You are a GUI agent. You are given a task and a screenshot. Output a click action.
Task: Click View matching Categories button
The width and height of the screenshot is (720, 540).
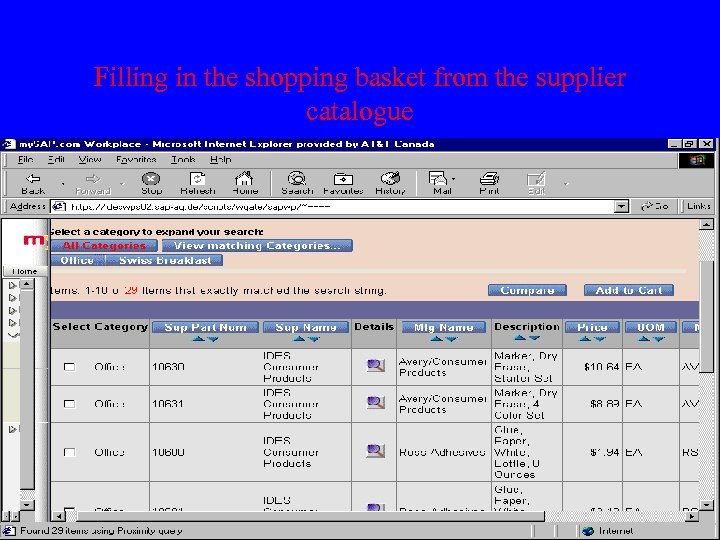(x=257, y=246)
